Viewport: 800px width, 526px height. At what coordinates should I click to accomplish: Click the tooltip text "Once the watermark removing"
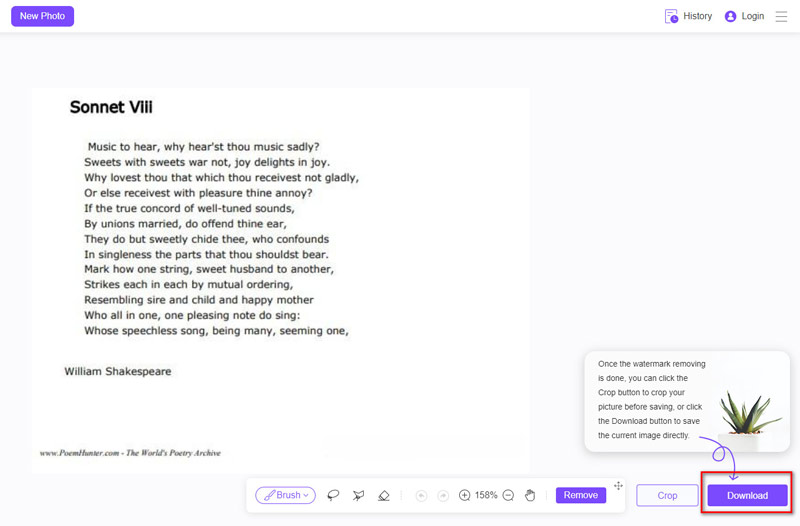pyautogui.click(x=652, y=364)
